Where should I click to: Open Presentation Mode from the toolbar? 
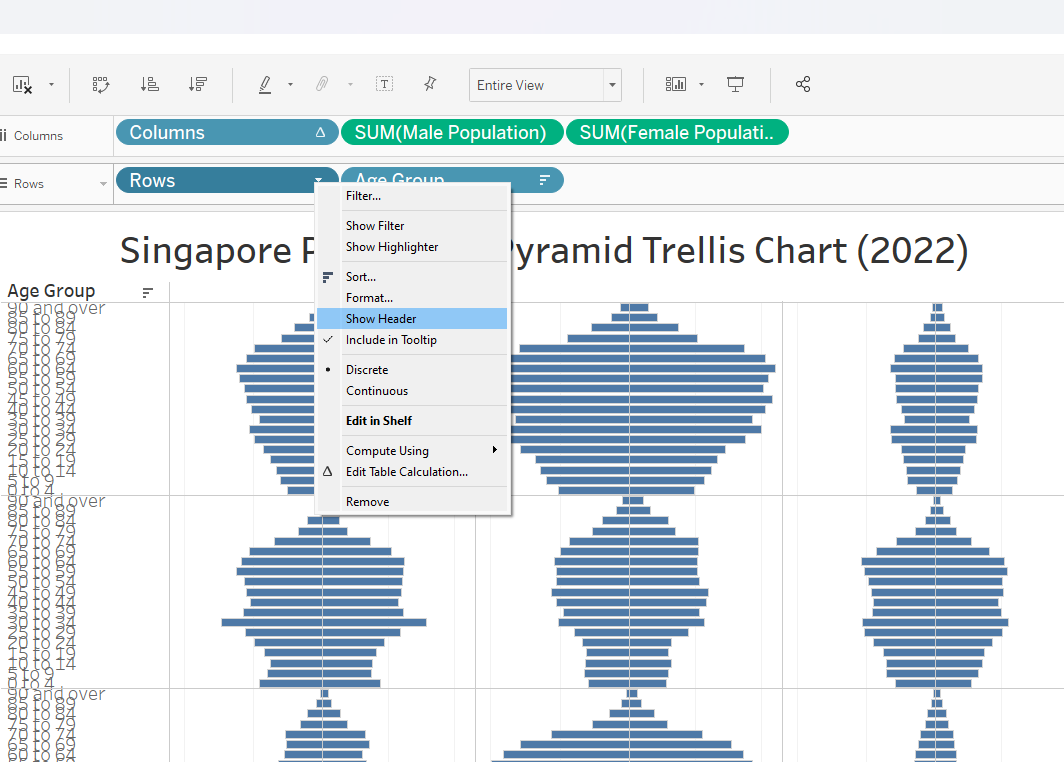coord(736,85)
